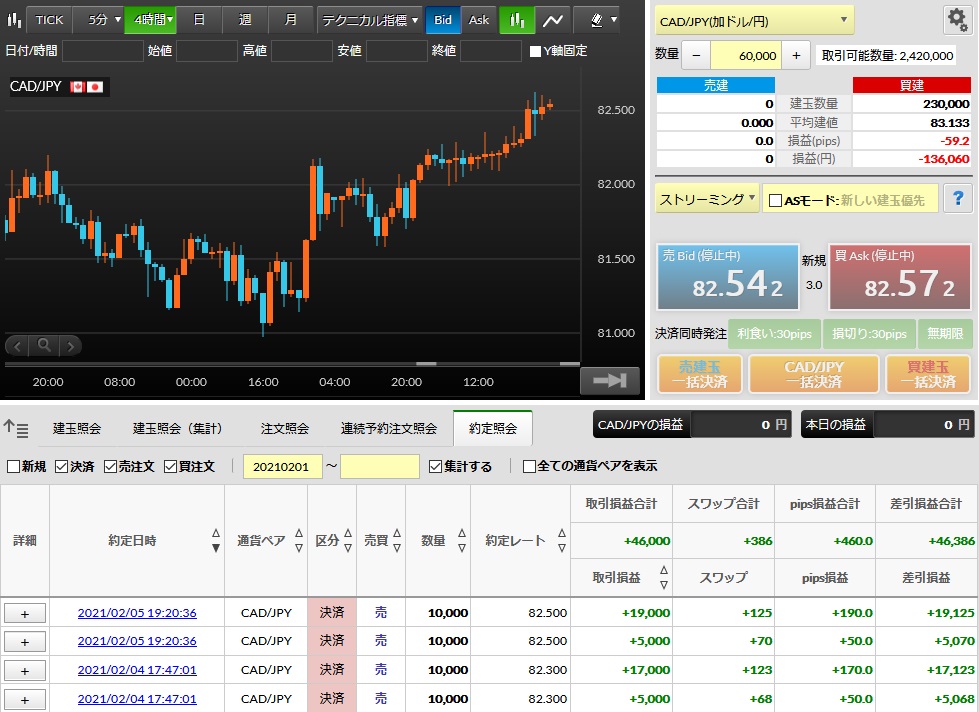The width and height of the screenshot is (979, 712).
Task: Open the 連続予約注文照会 tab
Action: [x=388, y=428]
